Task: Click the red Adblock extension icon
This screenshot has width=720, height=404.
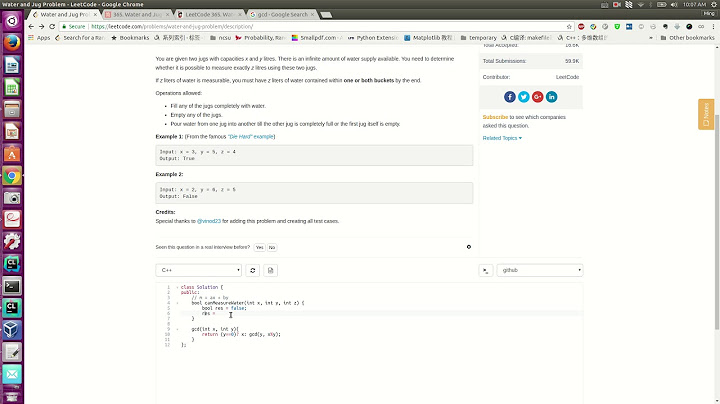Action: tap(581, 27)
